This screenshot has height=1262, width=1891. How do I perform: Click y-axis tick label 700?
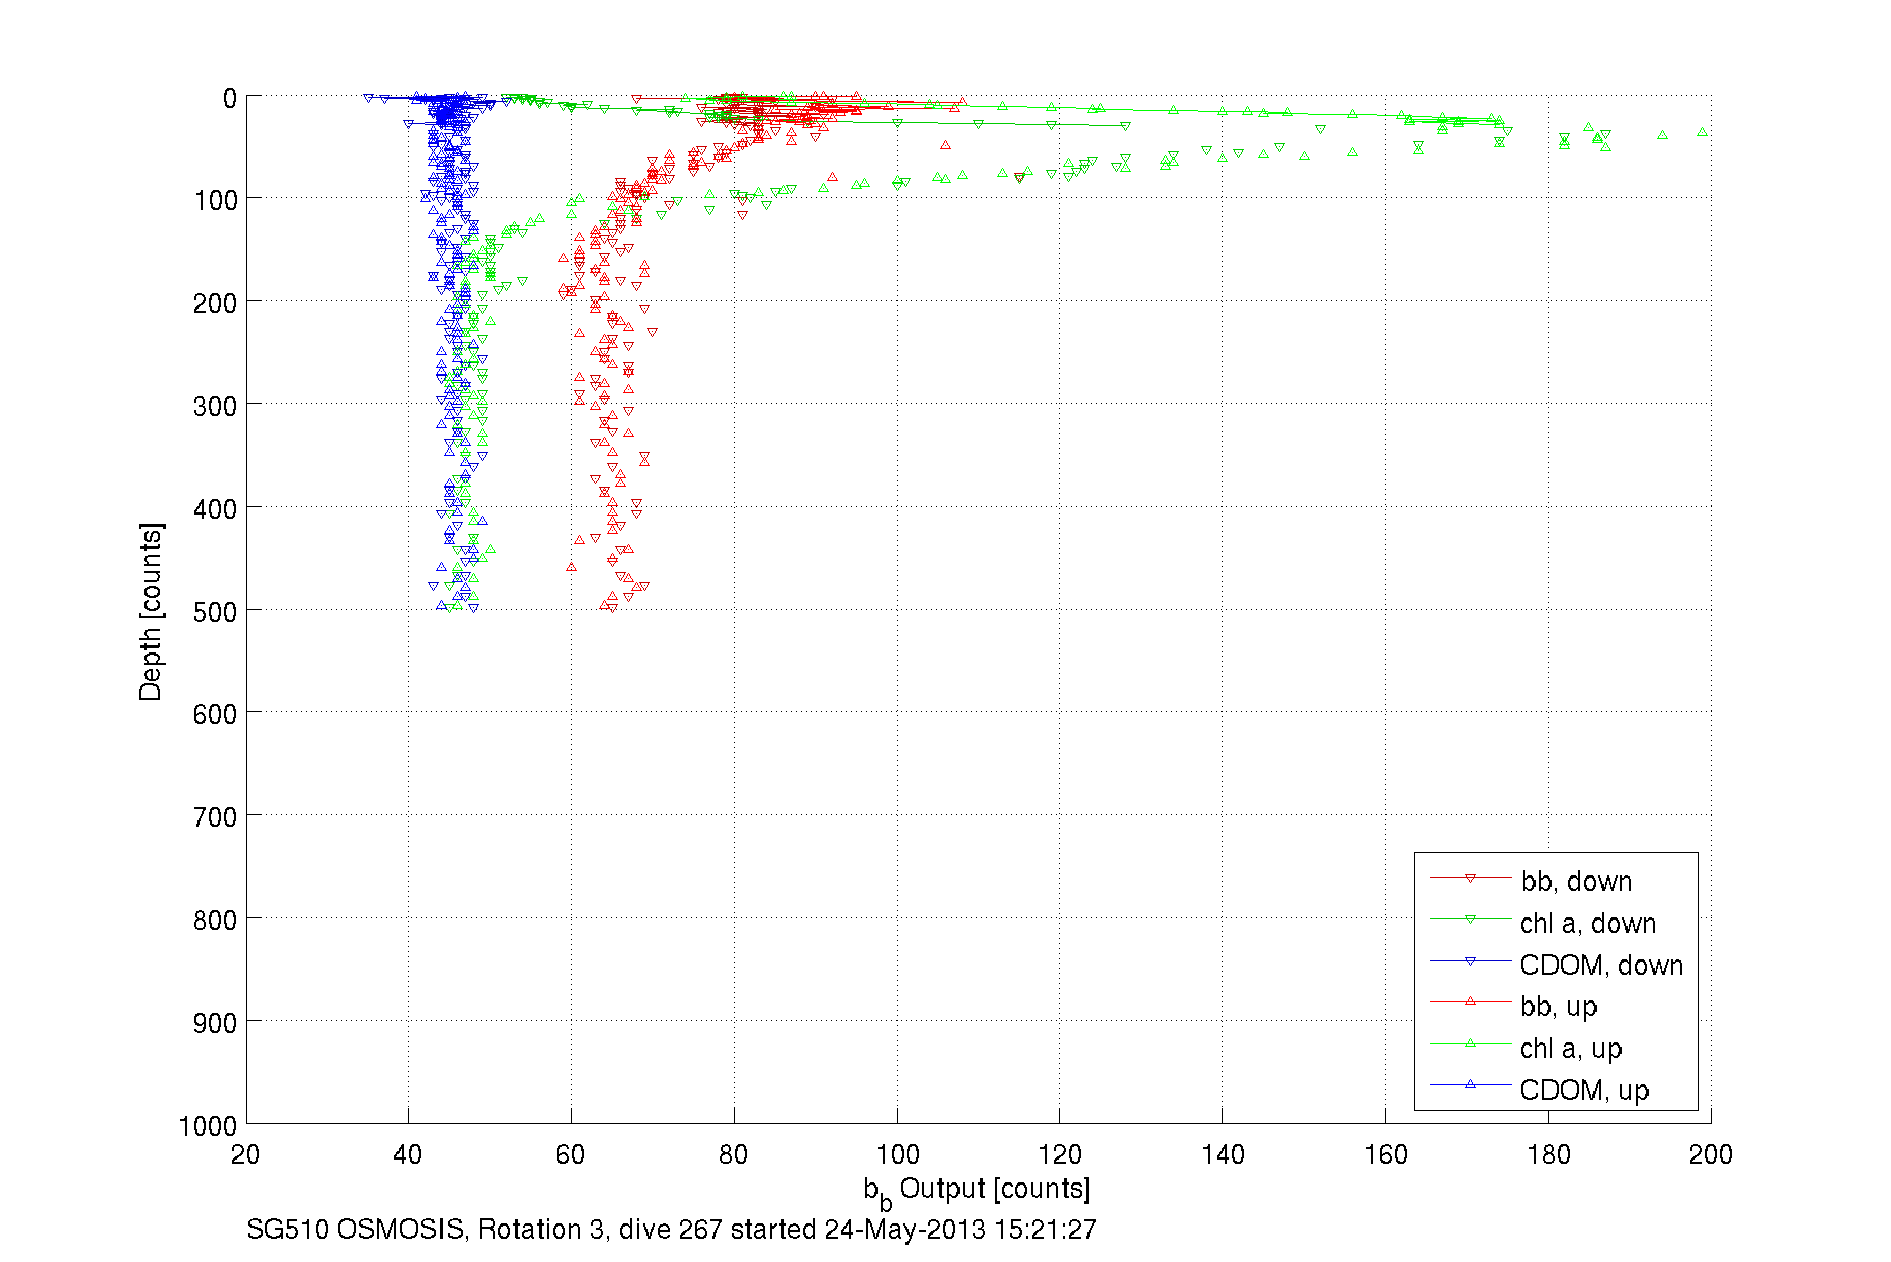pos(215,817)
